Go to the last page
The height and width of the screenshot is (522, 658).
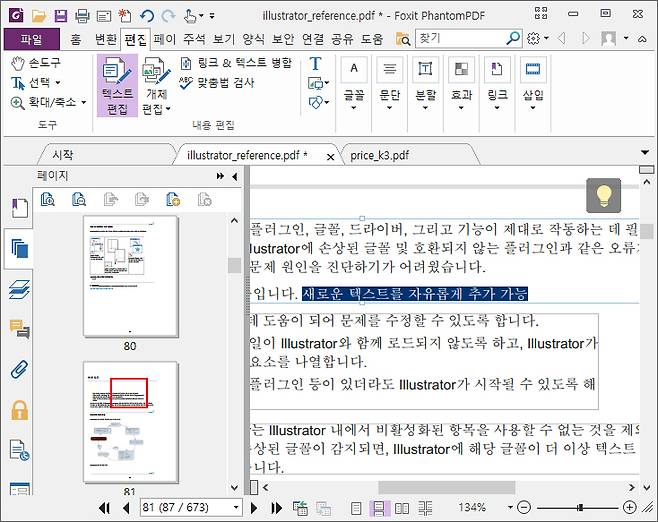(276, 508)
